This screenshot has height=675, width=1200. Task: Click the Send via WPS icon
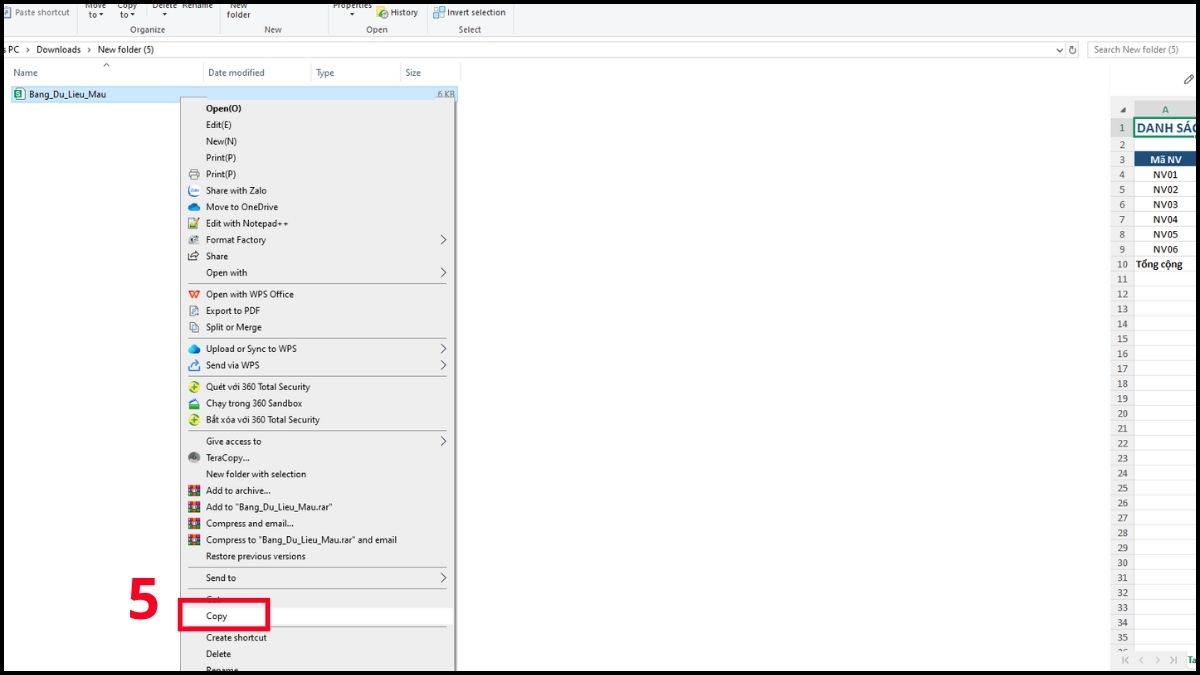pos(194,365)
